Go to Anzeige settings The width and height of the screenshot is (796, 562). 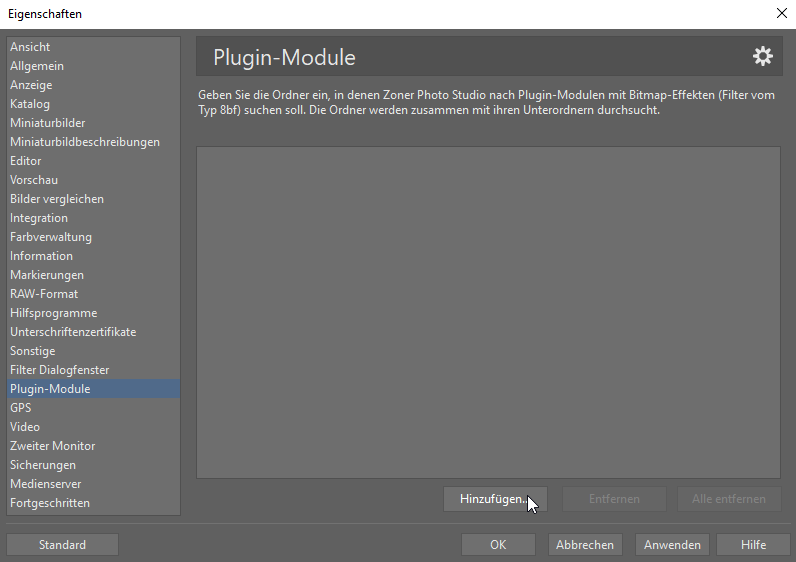tap(93, 85)
